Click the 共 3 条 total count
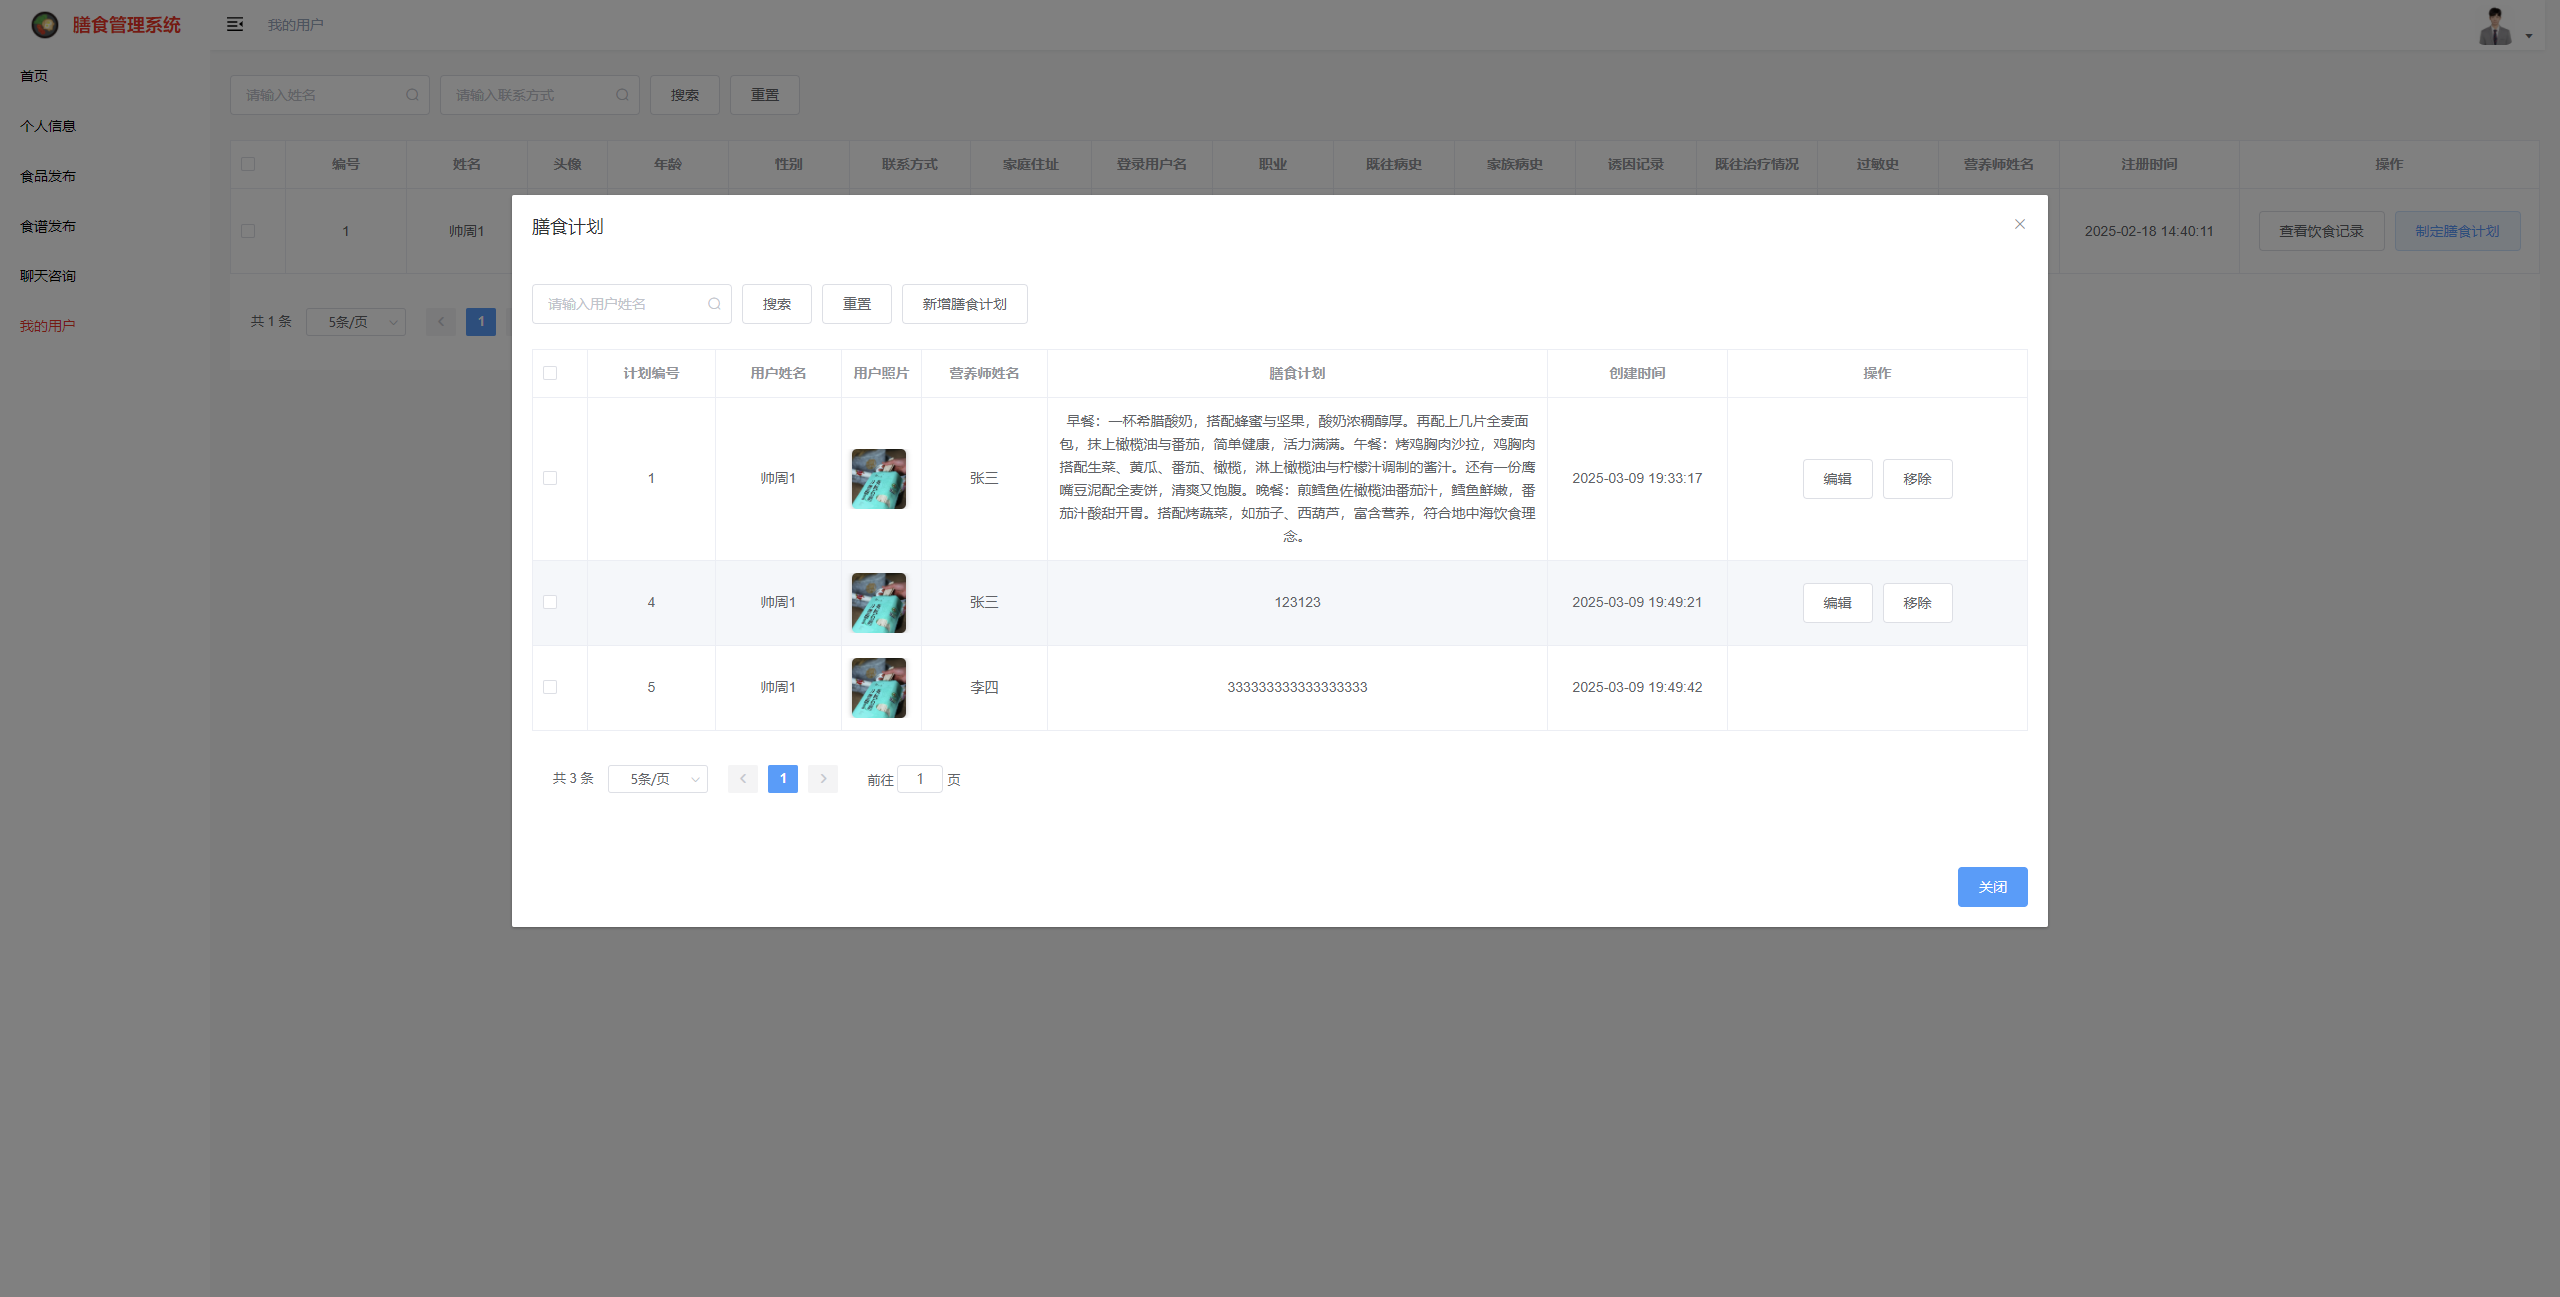2560x1297 pixels. click(573, 778)
